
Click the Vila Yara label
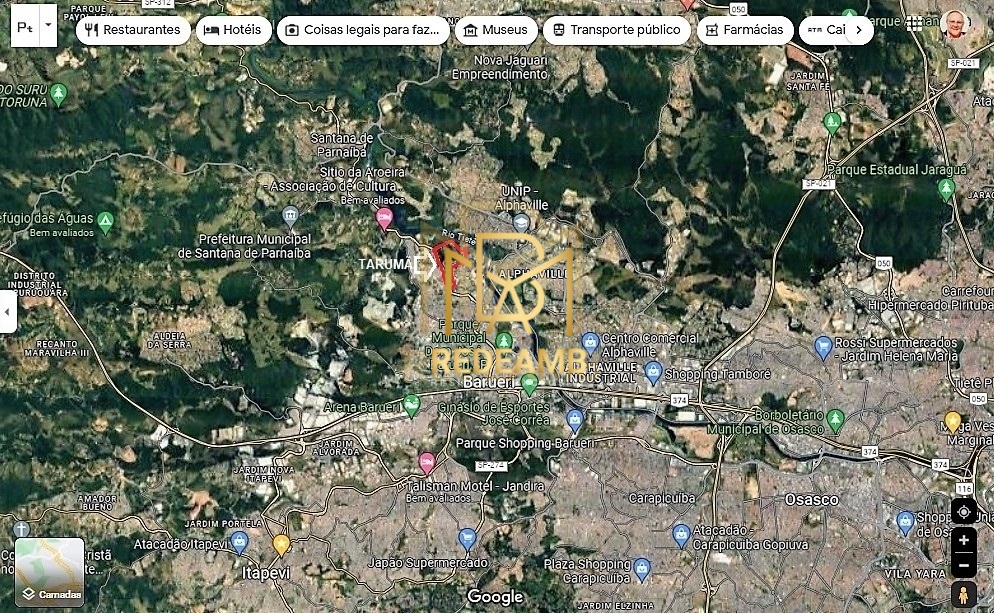point(915,574)
